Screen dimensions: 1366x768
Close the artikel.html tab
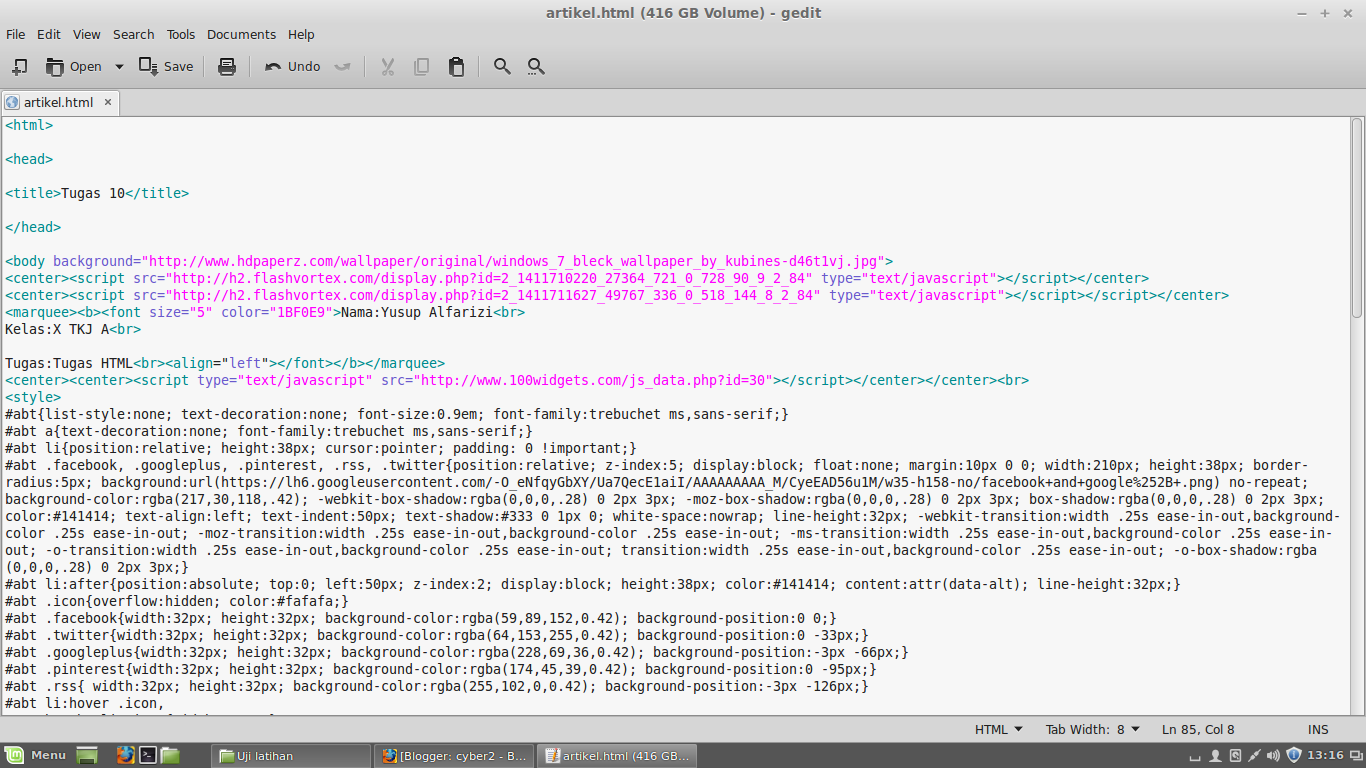107,101
